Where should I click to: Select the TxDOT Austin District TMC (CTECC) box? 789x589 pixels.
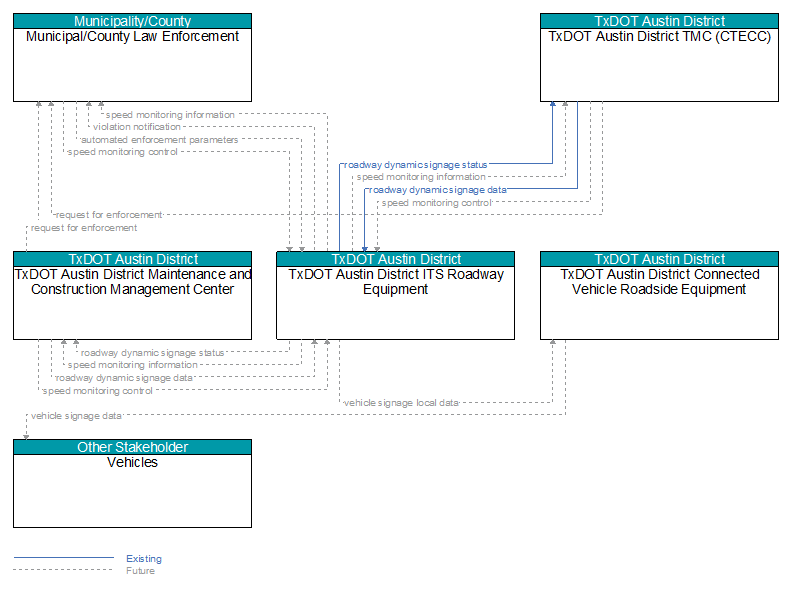tap(659, 58)
